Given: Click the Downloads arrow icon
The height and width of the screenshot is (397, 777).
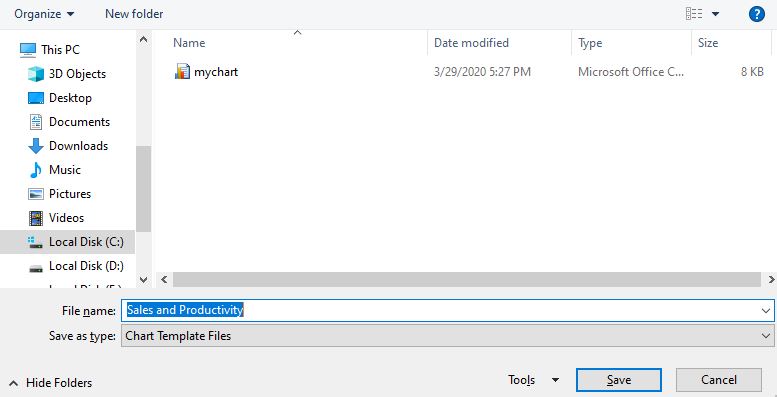Looking at the screenshot, I should pyautogui.click(x=36, y=146).
